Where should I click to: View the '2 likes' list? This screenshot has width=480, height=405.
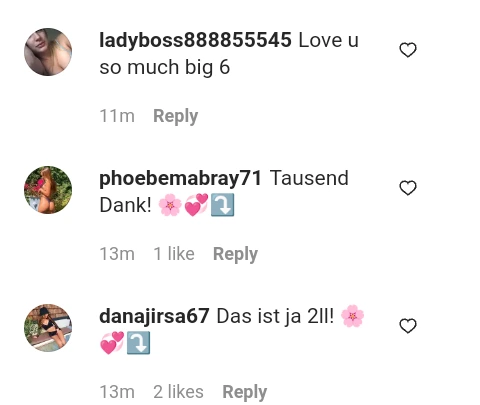tap(178, 392)
